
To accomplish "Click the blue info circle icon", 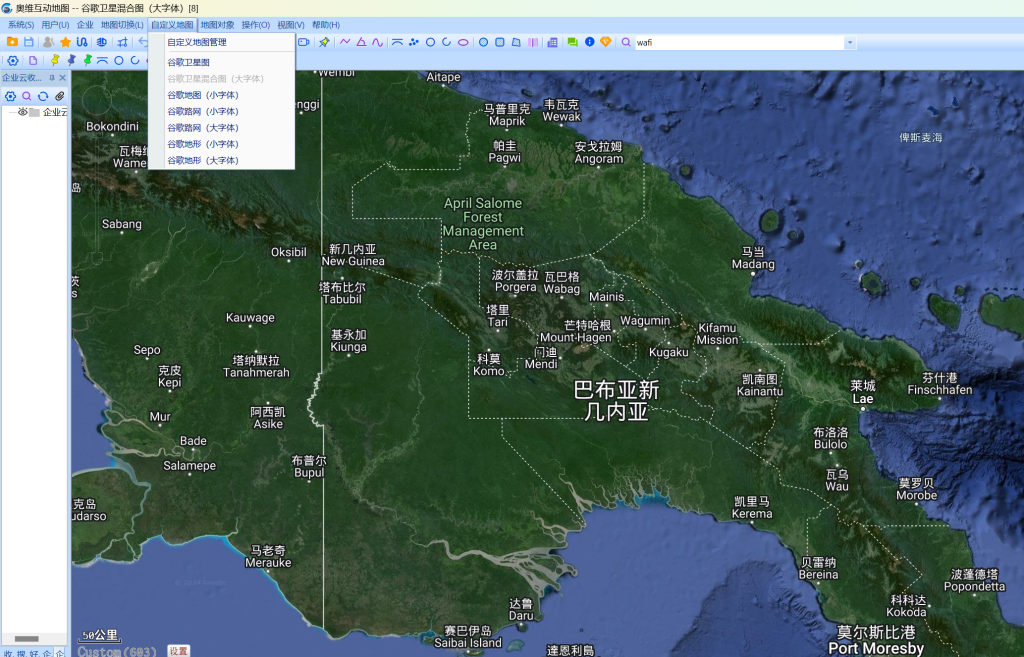I will 590,42.
